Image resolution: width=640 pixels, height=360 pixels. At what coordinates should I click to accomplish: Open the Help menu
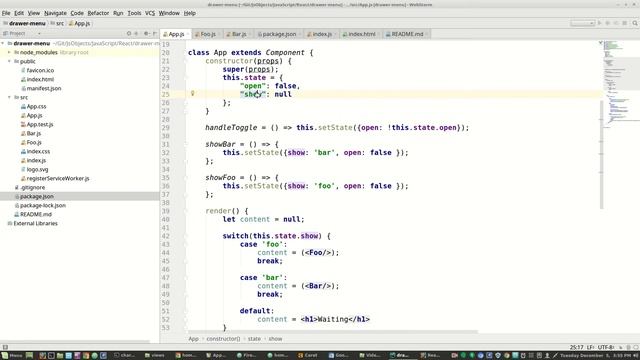point(189,13)
